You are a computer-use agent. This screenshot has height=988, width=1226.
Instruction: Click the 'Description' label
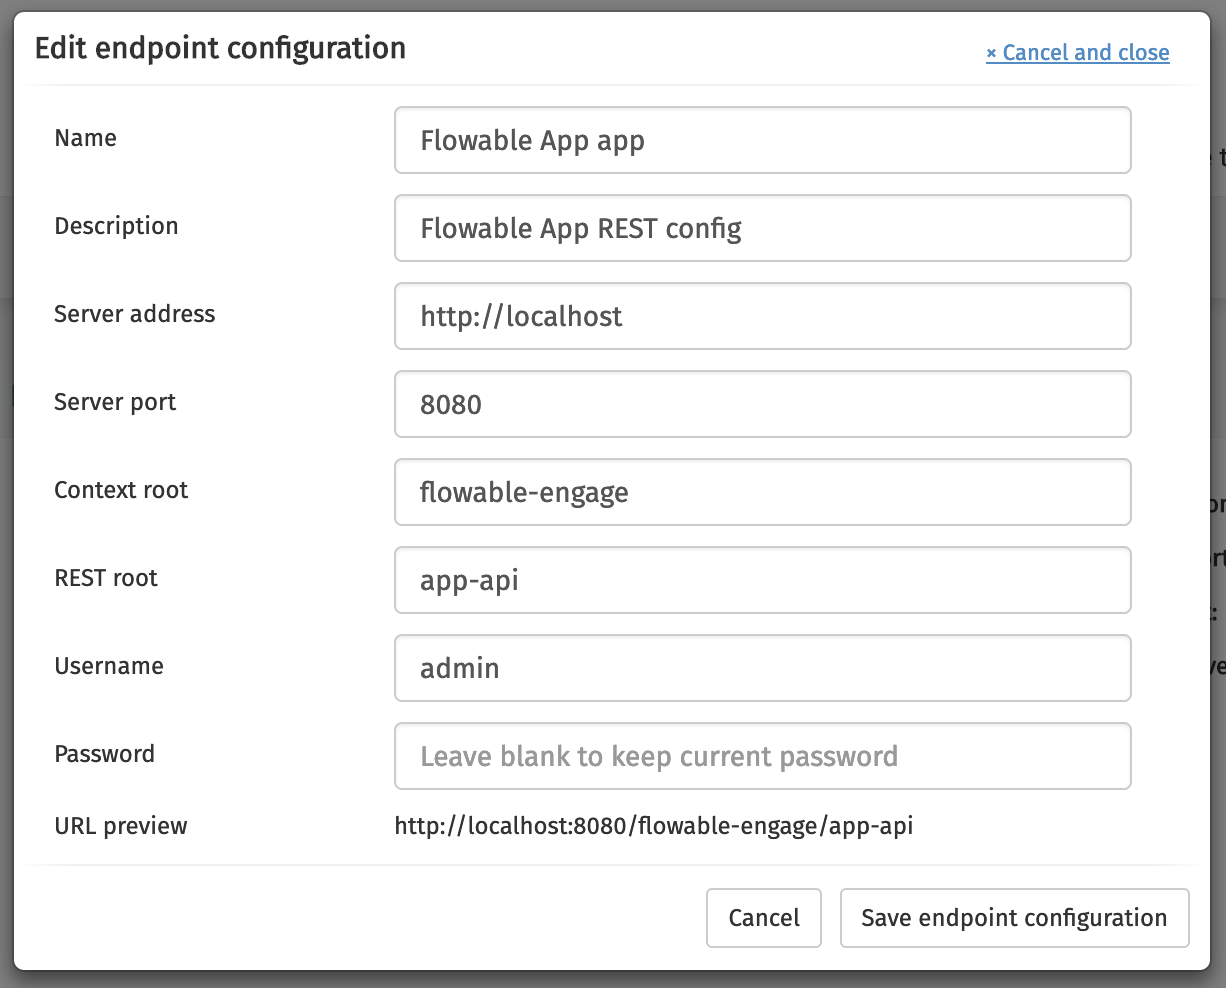116,226
